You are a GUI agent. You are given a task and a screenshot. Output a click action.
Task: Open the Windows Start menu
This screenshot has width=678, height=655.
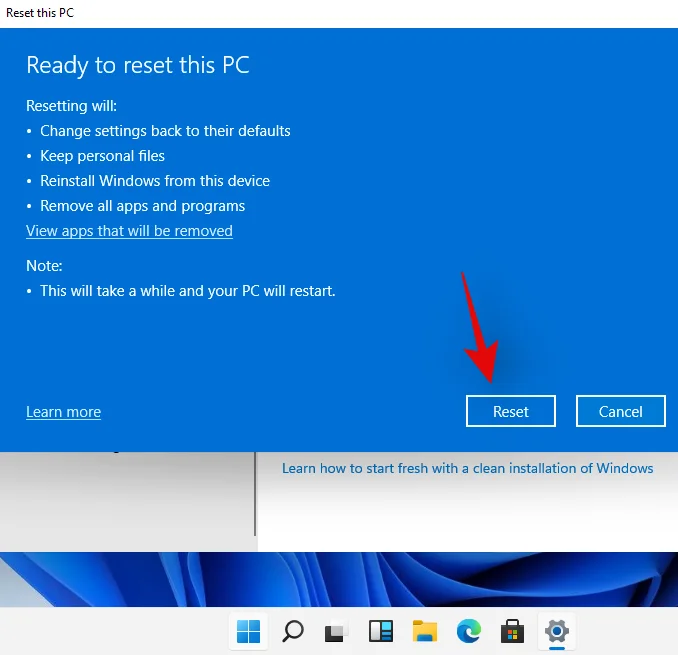point(249,631)
